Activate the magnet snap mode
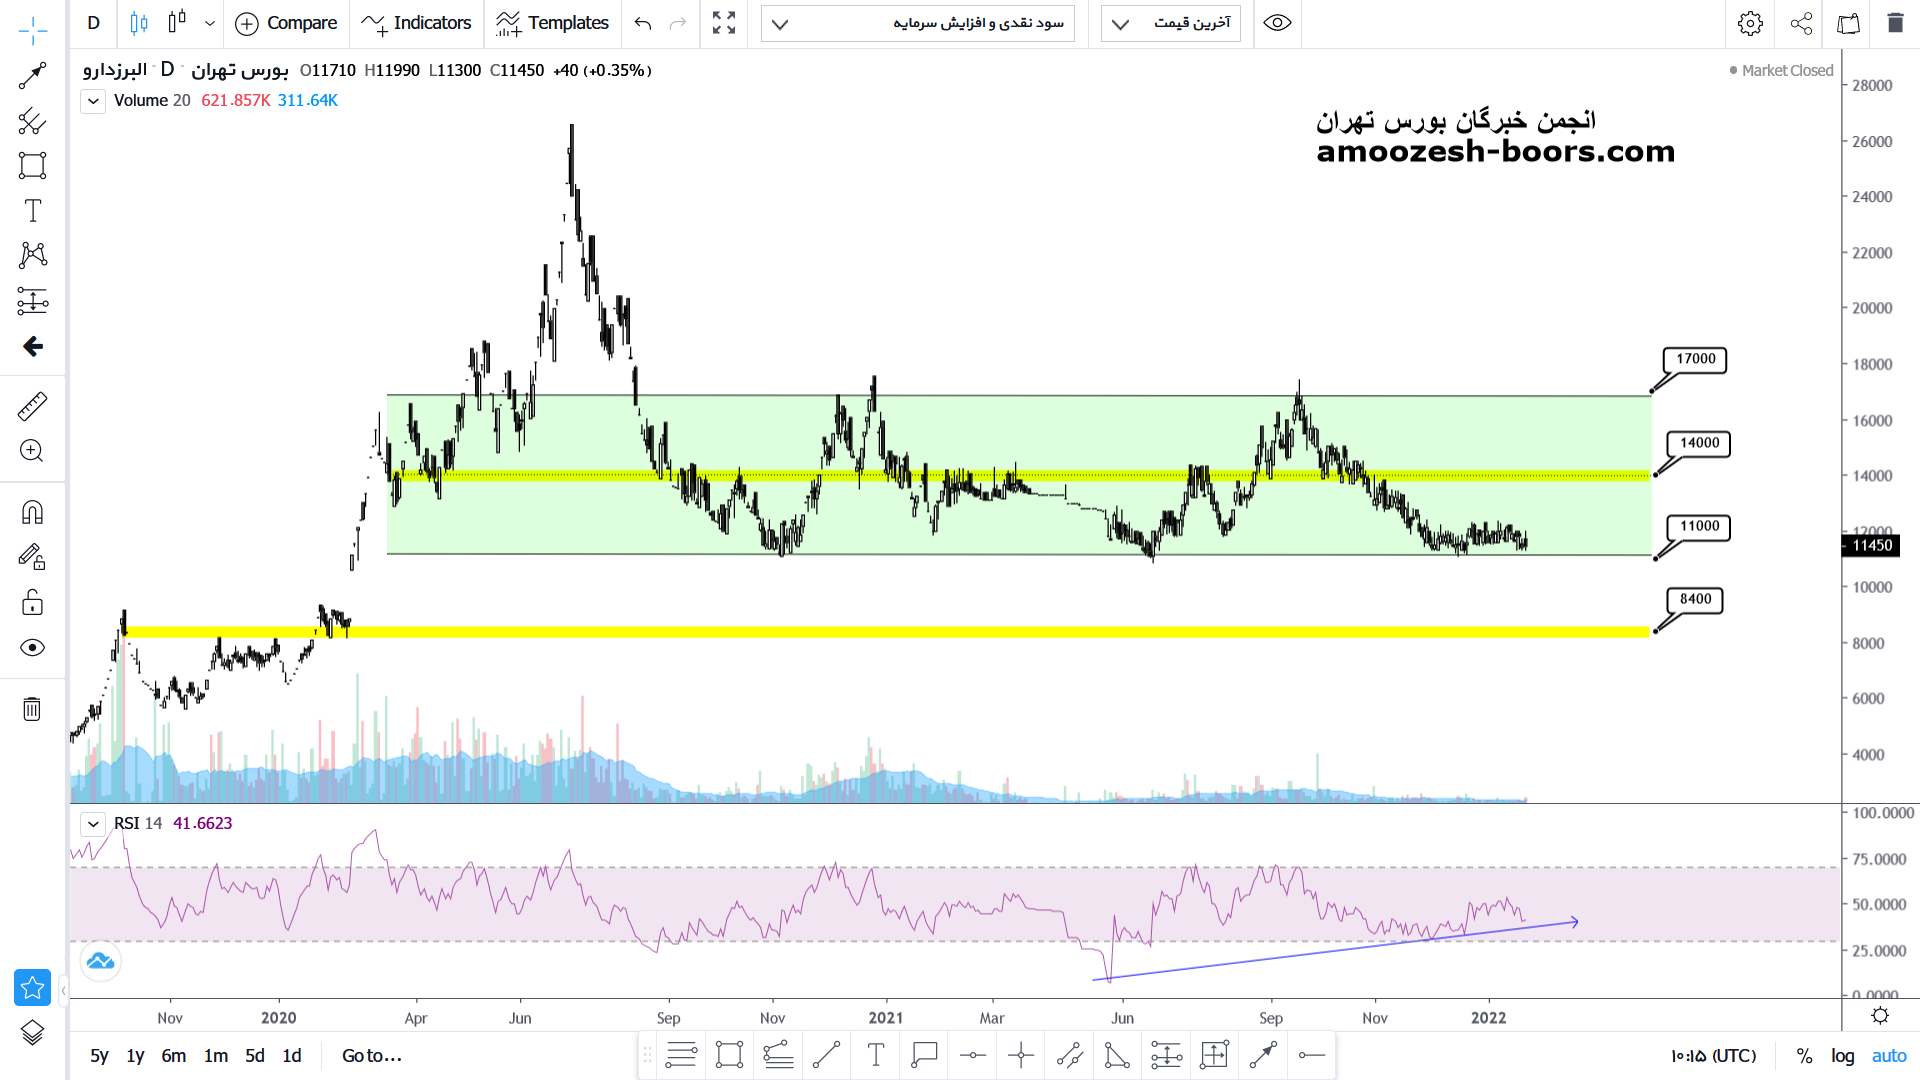Screen dimensions: 1920x1080 (32, 513)
